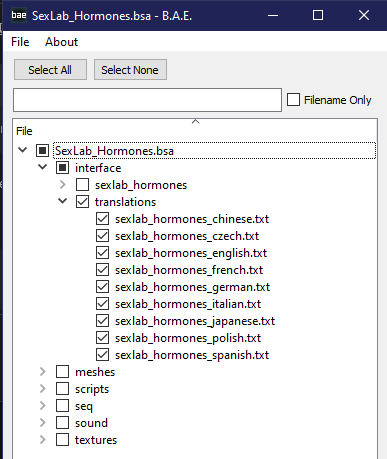387x459 pixels.
Task: Select sexlab_hormones_spanish.txt file name
Action: [192, 355]
